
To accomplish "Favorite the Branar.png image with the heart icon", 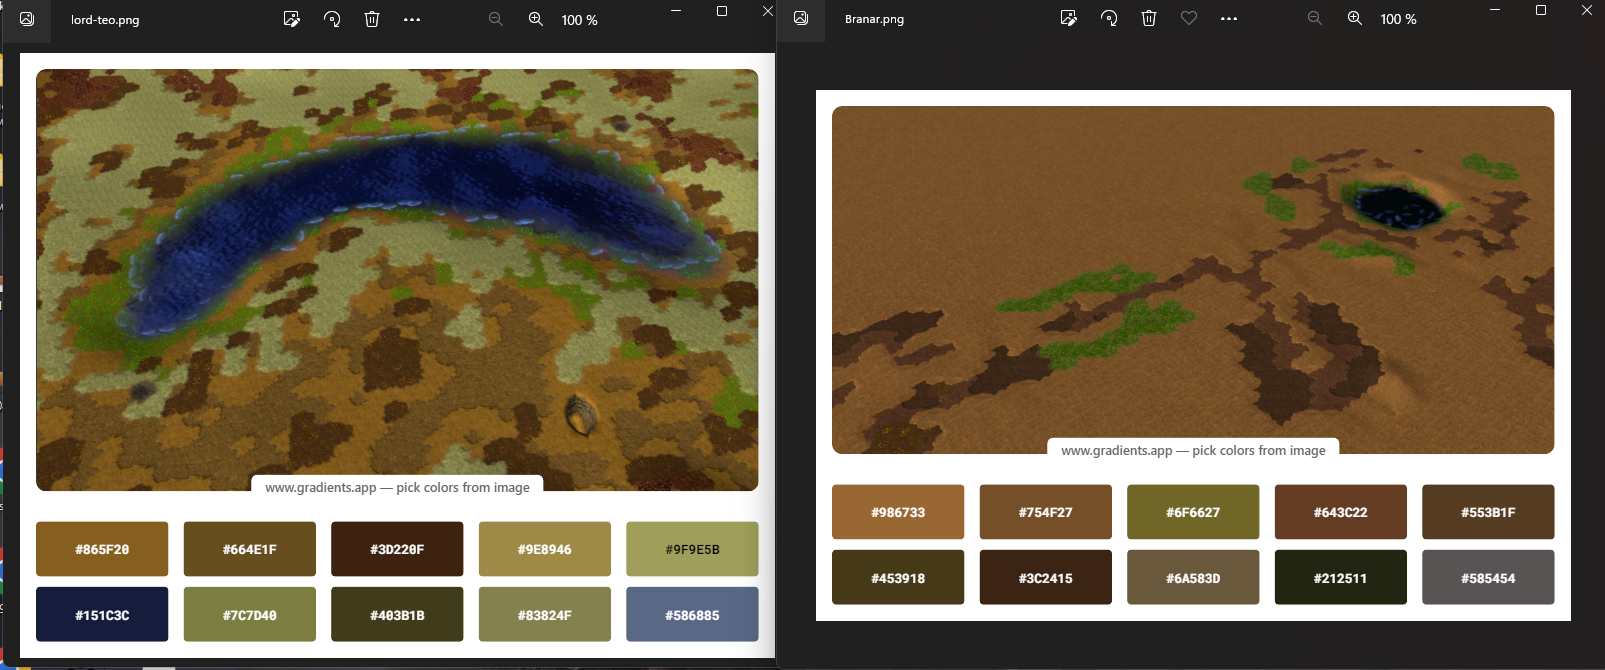I will click(x=1189, y=18).
